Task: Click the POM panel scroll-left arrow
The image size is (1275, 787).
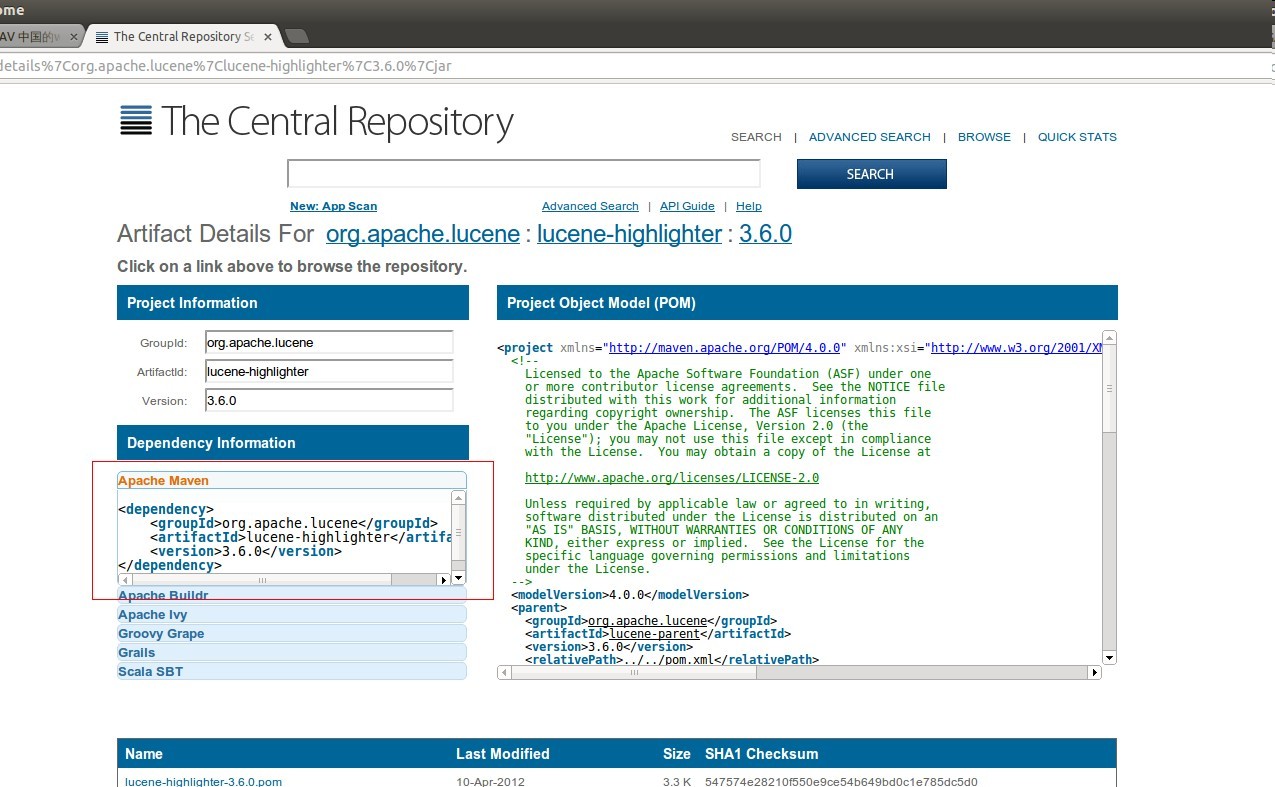Action: pyautogui.click(x=504, y=673)
